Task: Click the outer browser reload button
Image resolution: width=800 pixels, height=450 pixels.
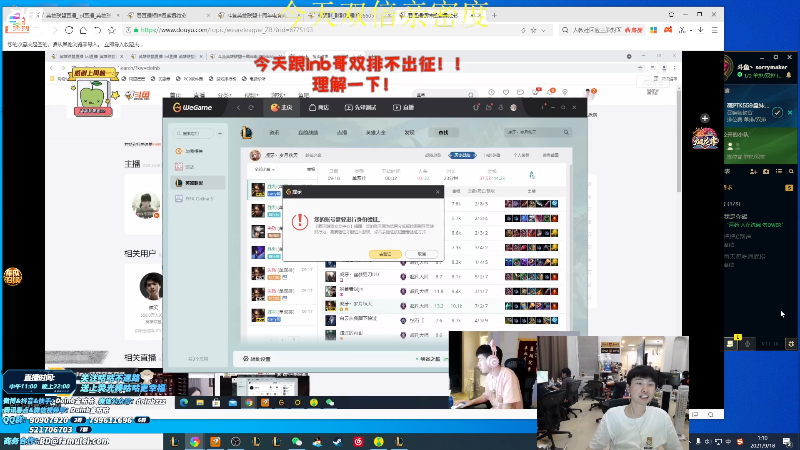Action: (69, 30)
